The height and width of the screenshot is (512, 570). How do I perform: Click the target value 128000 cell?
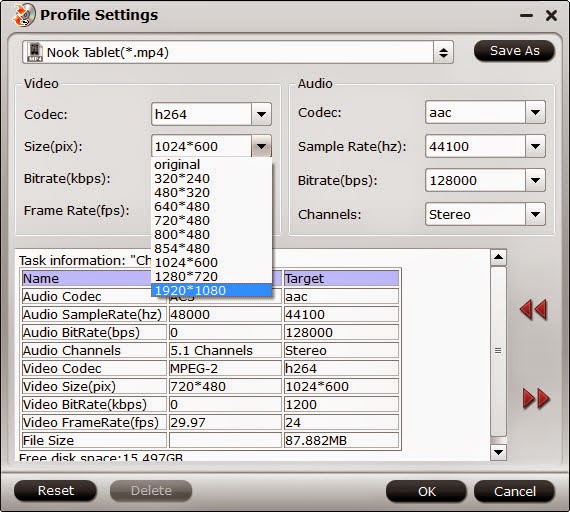pos(341,332)
